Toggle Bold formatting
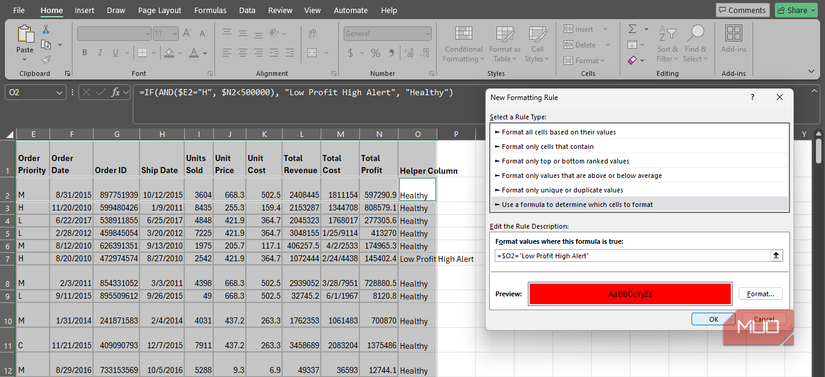The width and height of the screenshot is (825, 377). [84, 53]
